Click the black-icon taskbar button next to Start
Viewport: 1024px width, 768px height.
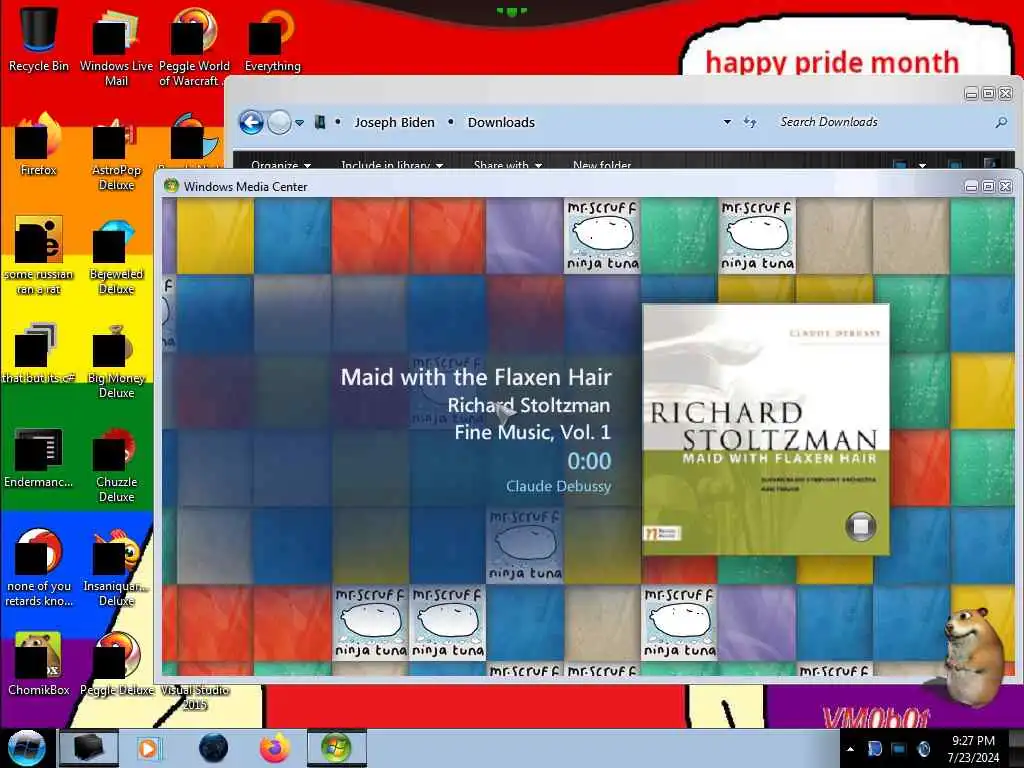[89, 748]
